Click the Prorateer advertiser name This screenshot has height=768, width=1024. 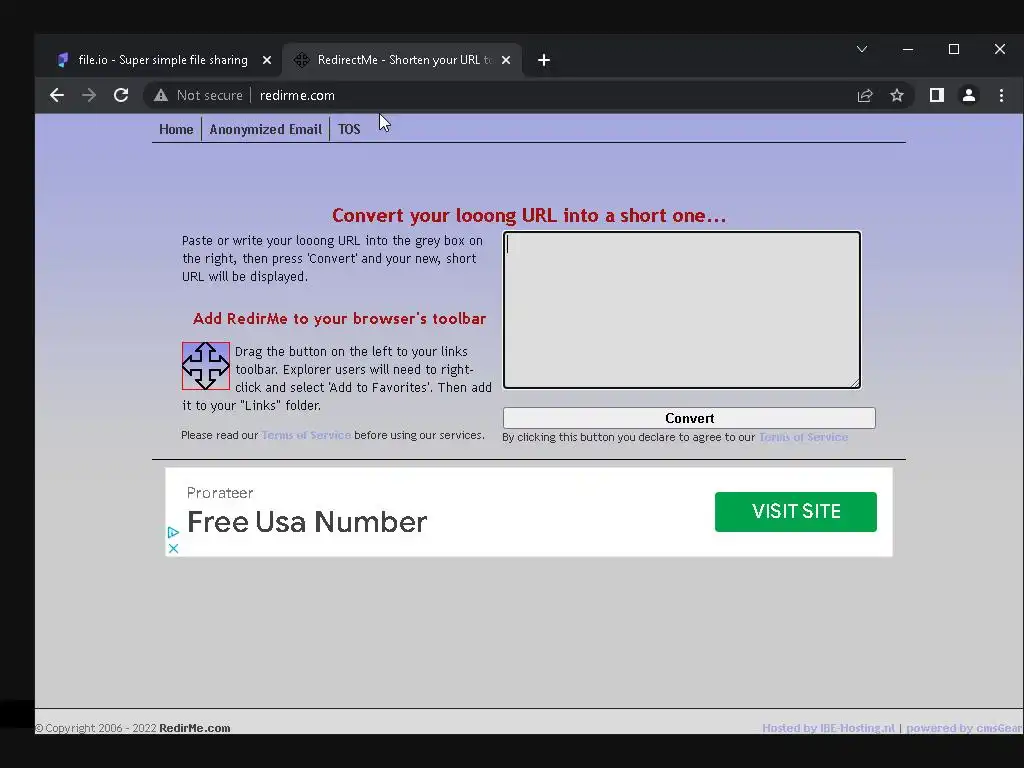(x=220, y=493)
